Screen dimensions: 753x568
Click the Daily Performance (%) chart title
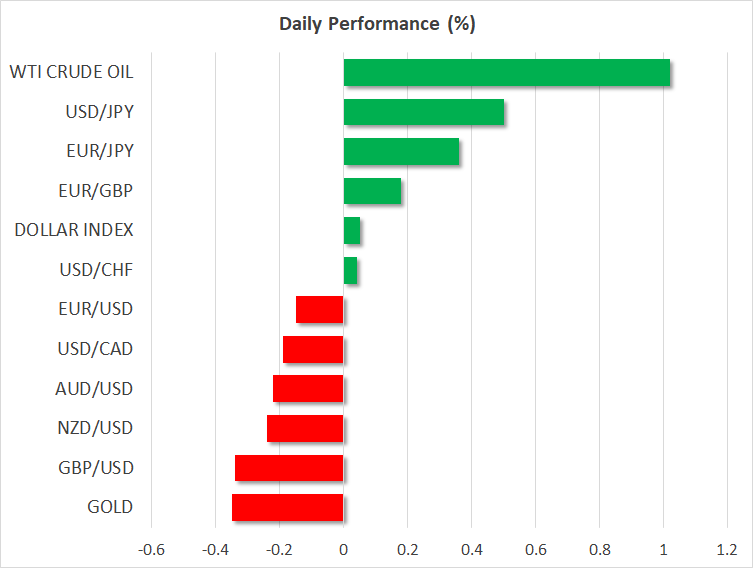[x=376, y=24]
